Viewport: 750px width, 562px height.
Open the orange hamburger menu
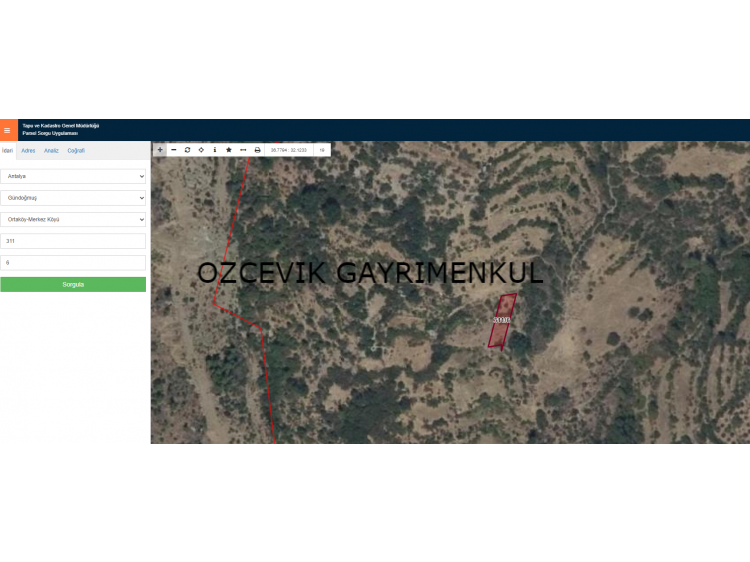pyautogui.click(x=8, y=130)
